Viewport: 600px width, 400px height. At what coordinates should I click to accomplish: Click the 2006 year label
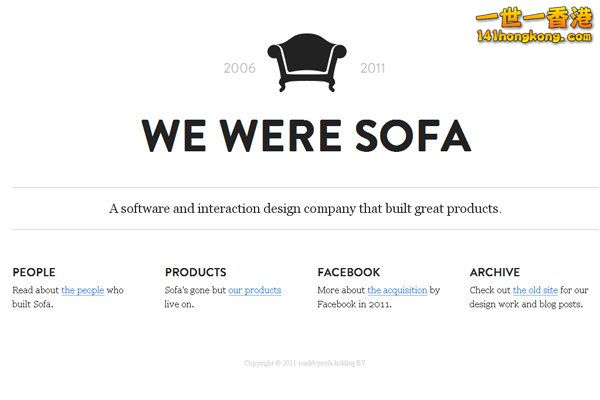239,69
